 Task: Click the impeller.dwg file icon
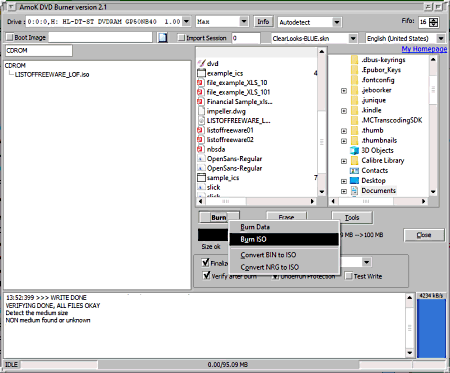click(201, 111)
